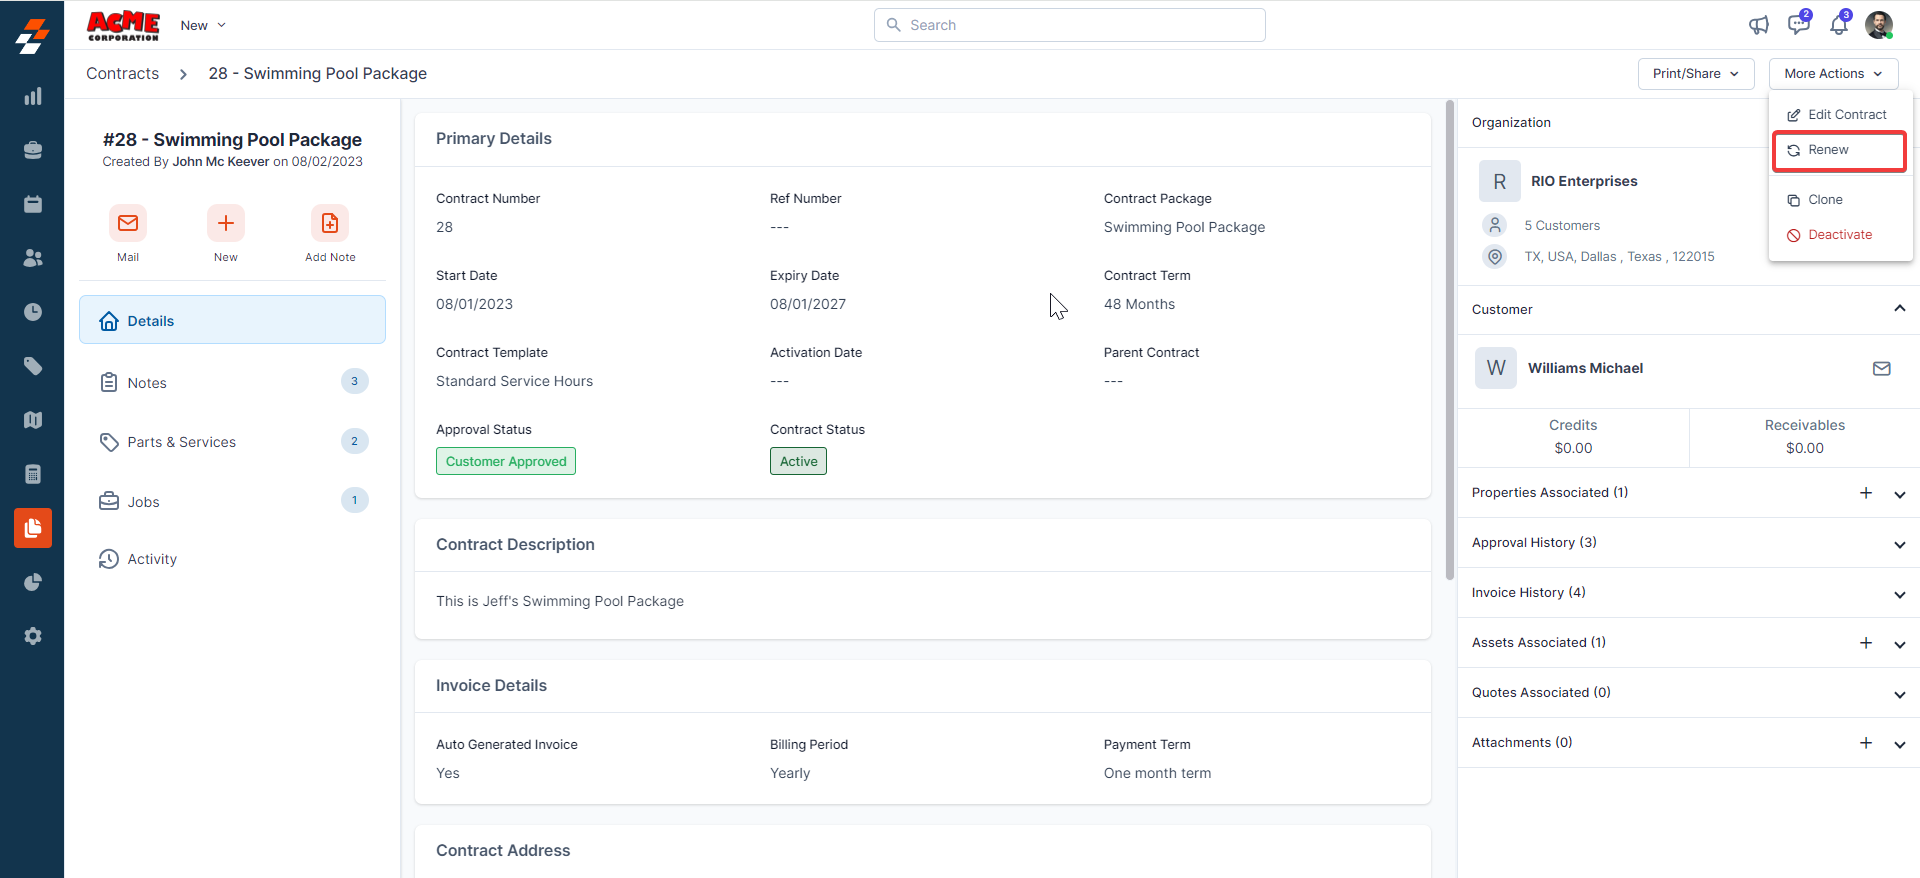Open the New dropdown in header
The height and width of the screenshot is (878, 1920).
203,25
